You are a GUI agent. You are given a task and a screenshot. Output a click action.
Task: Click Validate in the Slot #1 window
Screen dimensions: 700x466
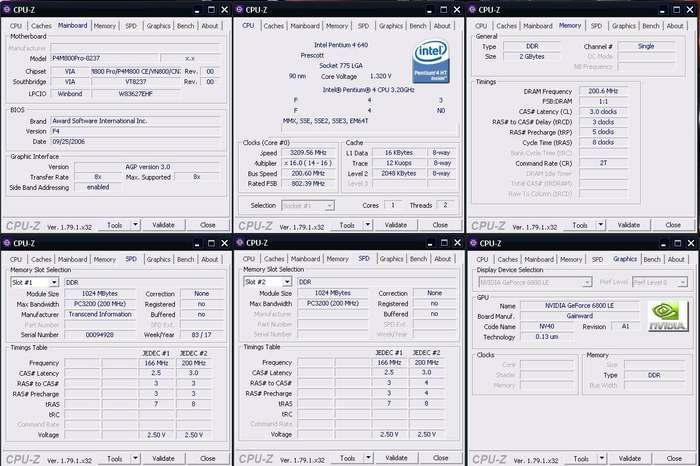(x=163, y=458)
